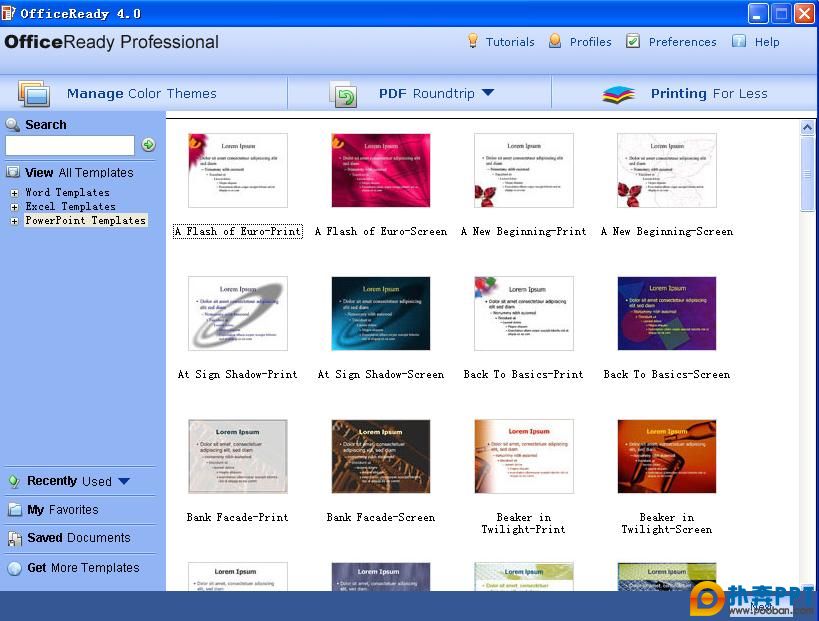Click the green search go button
The height and width of the screenshot is (621, 819).
pyautogui.click(x=148, y=145)
